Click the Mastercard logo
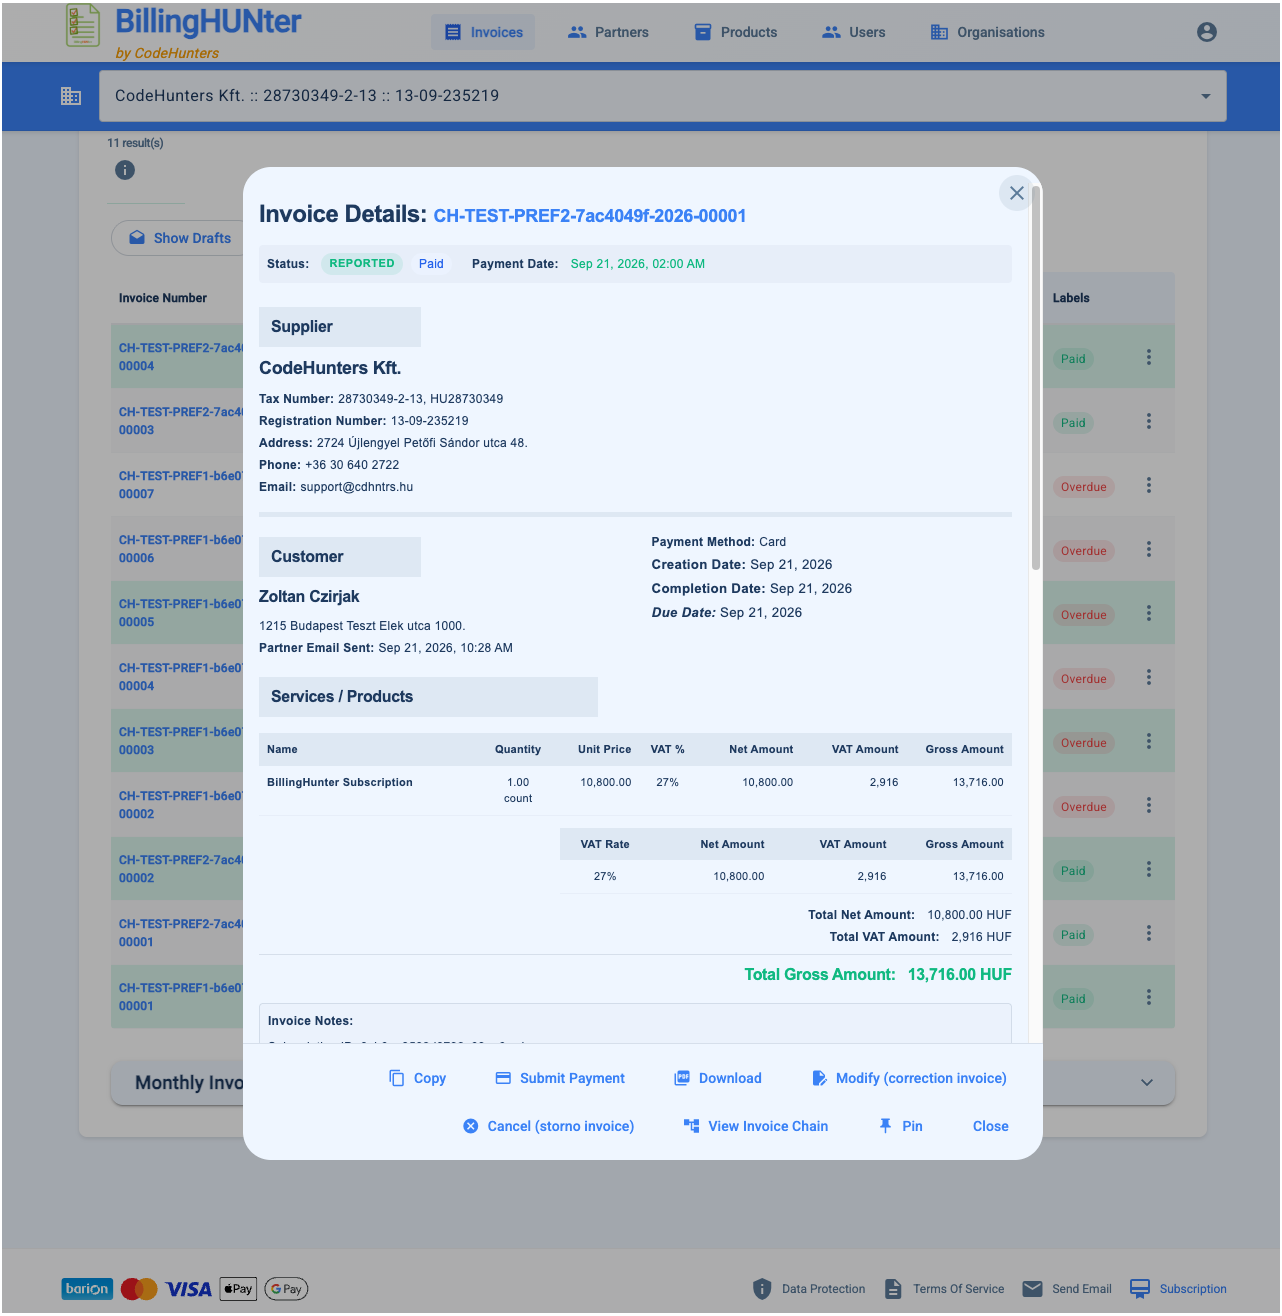1282x1316 pixels. (139, 1289)
